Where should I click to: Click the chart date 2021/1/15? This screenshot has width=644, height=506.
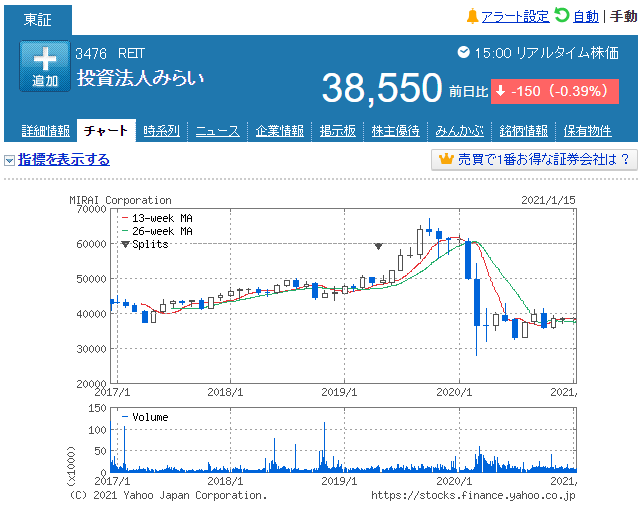point(548,200)
